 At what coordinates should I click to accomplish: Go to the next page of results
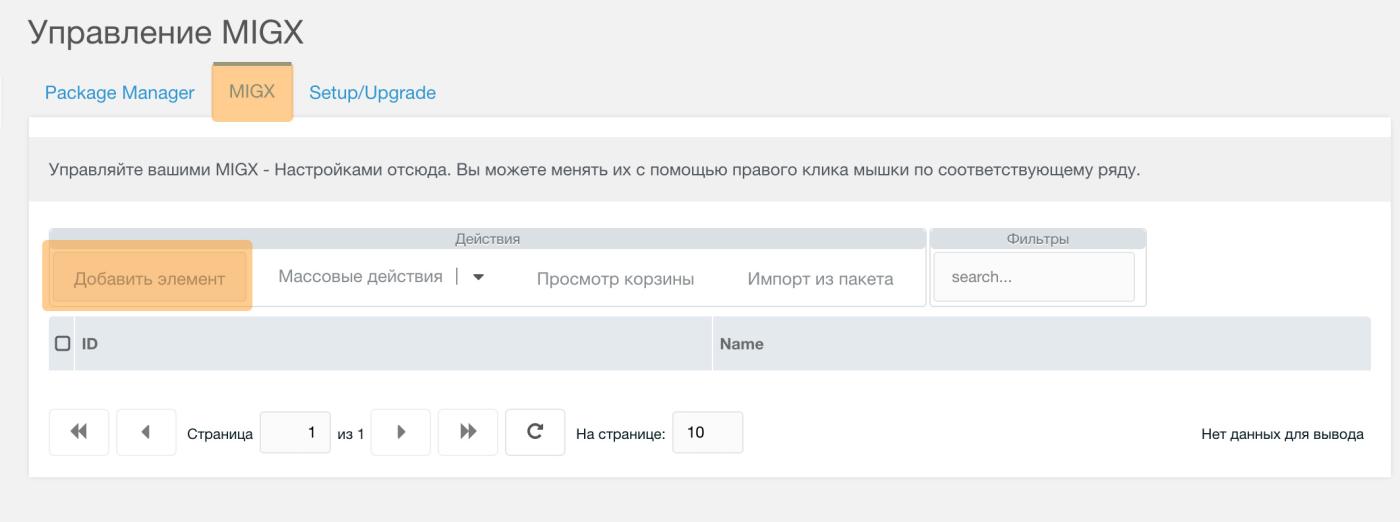401,433
